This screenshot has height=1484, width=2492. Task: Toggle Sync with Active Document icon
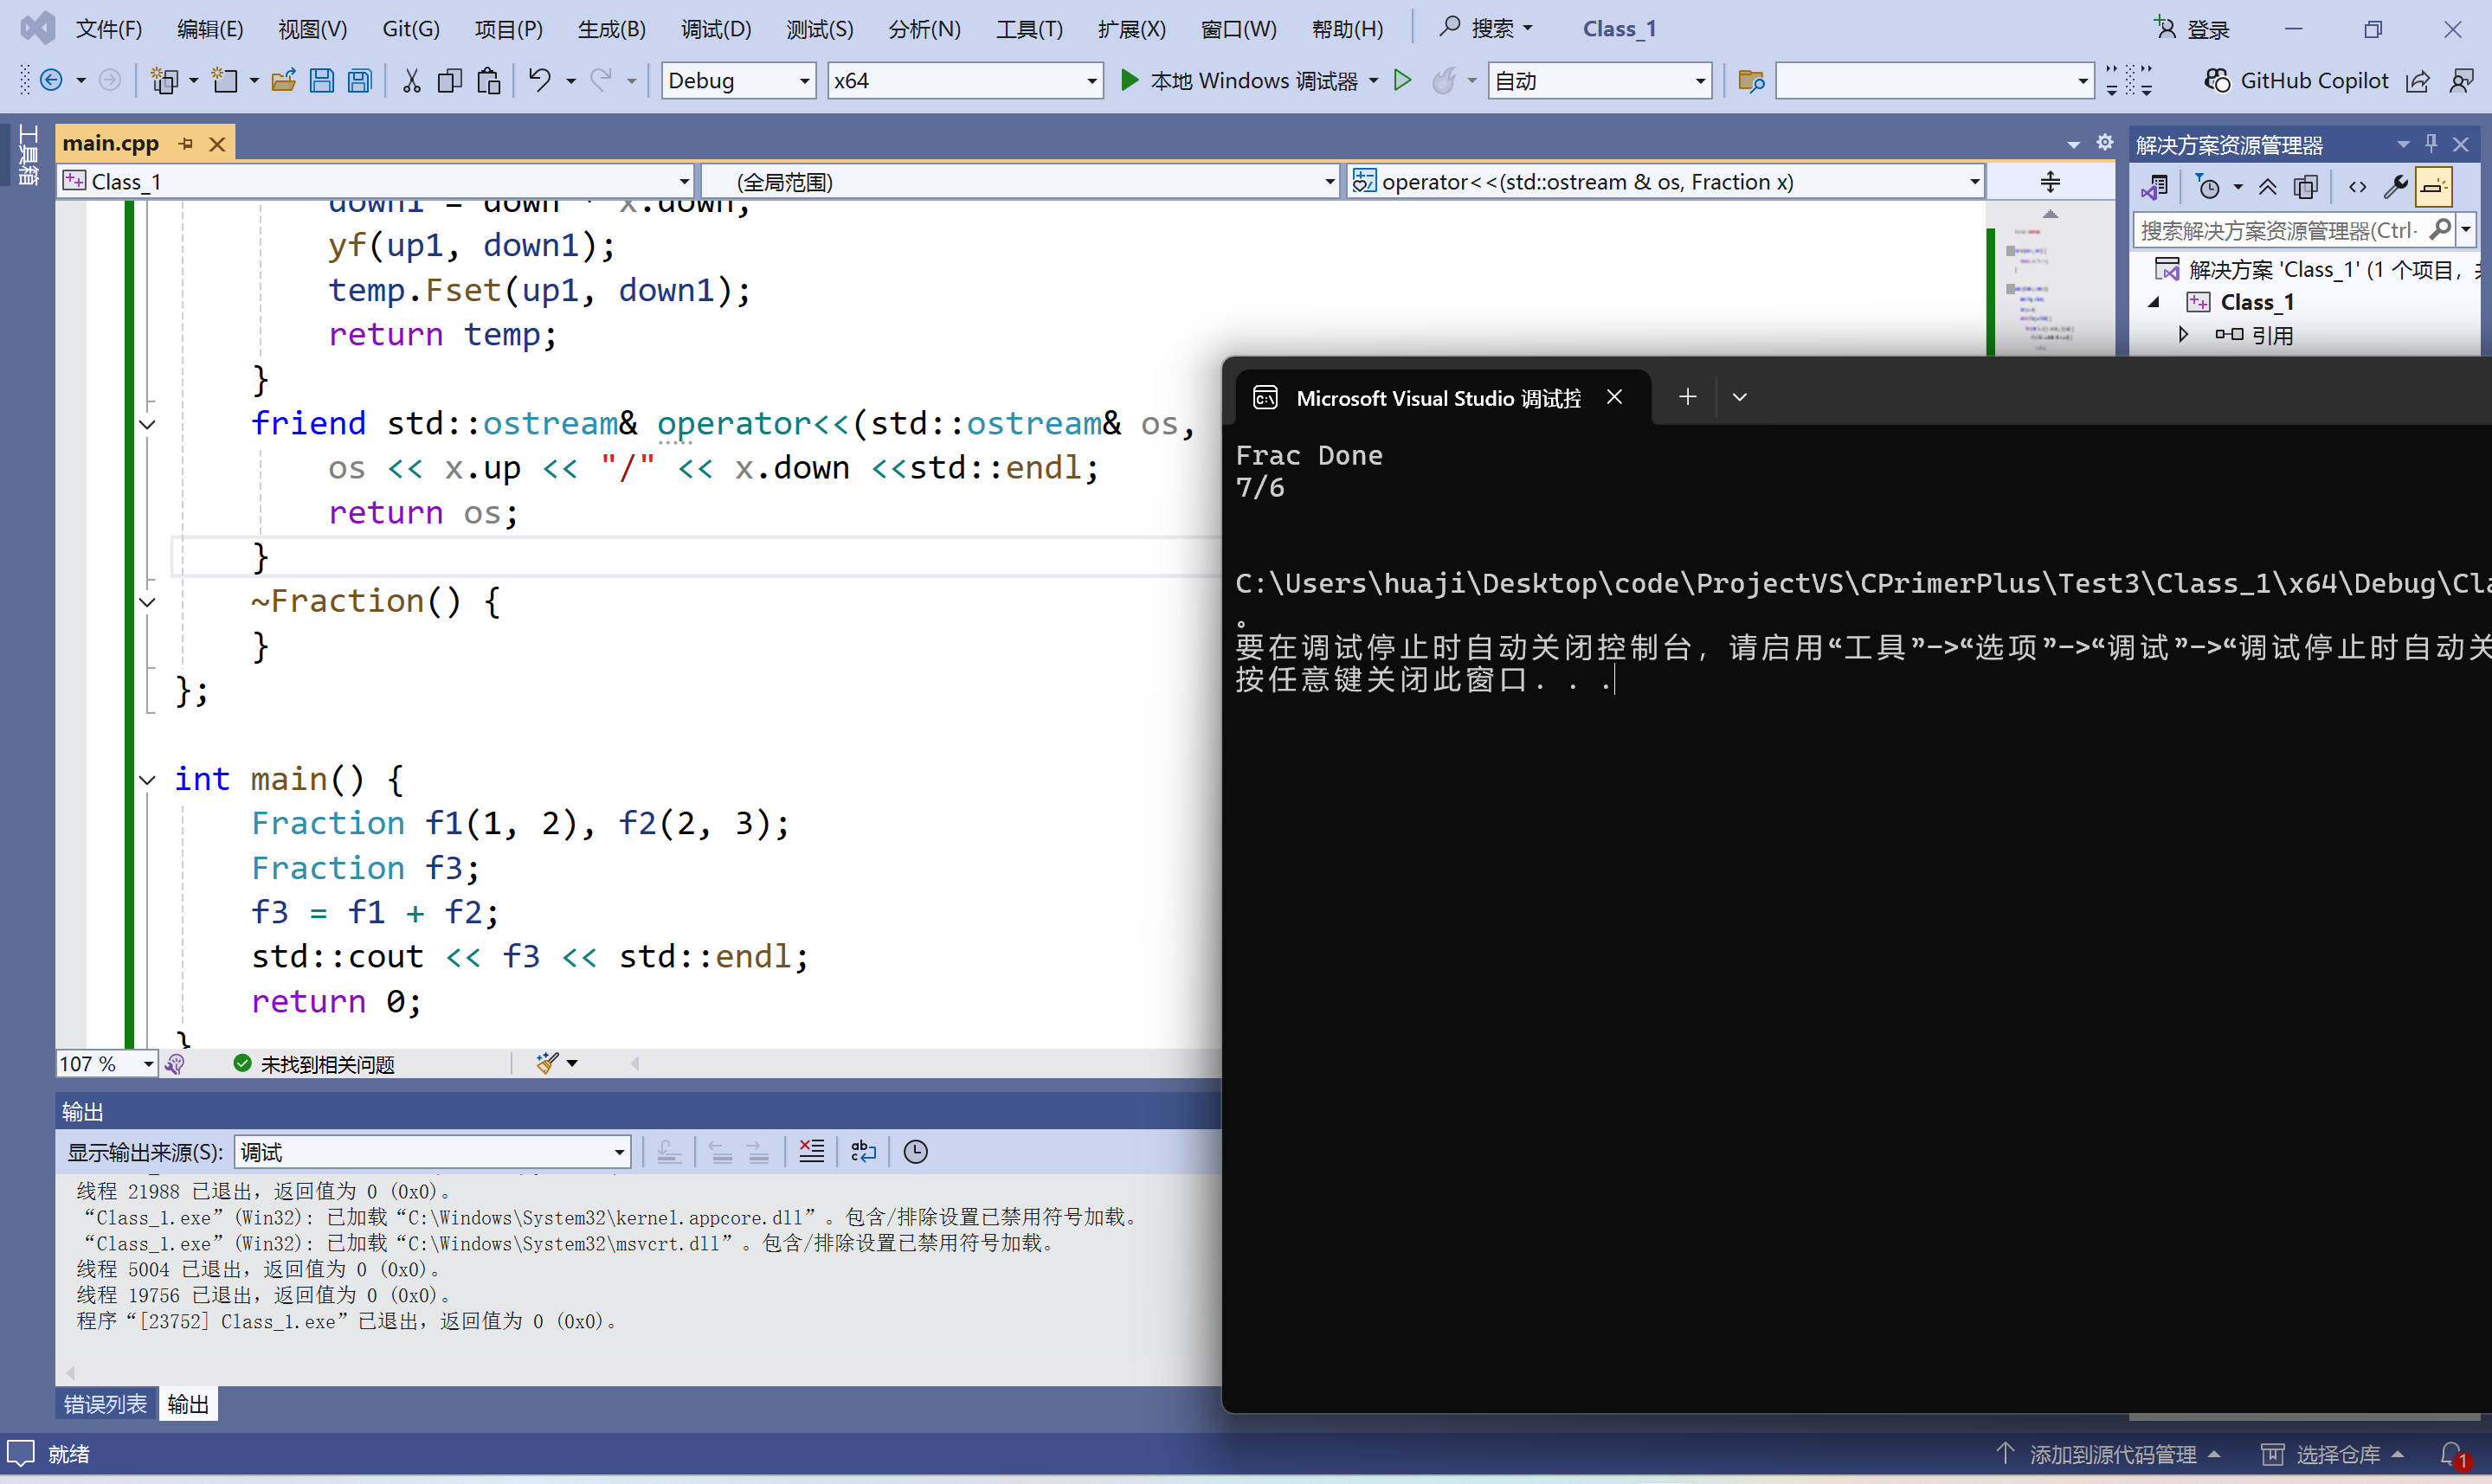(x=2156, y=186)
